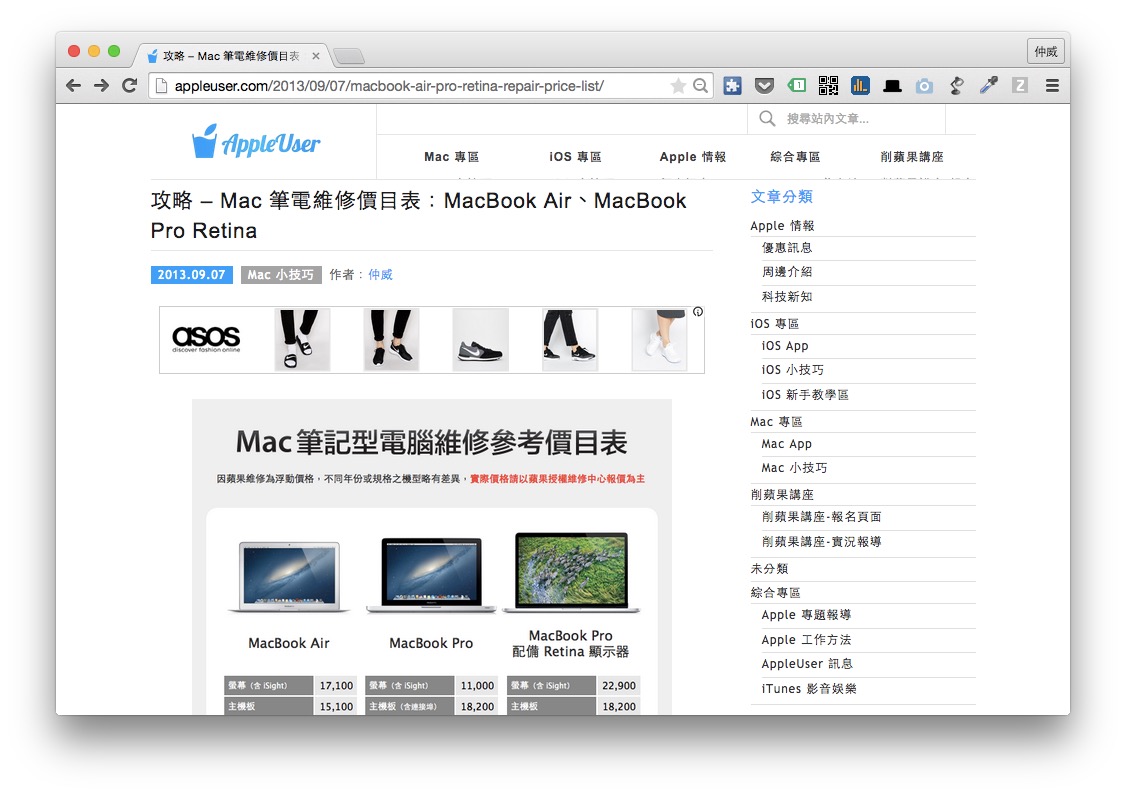Reload the current page
The height and width of the screenshot is (795, 1126).
point(129,86)
